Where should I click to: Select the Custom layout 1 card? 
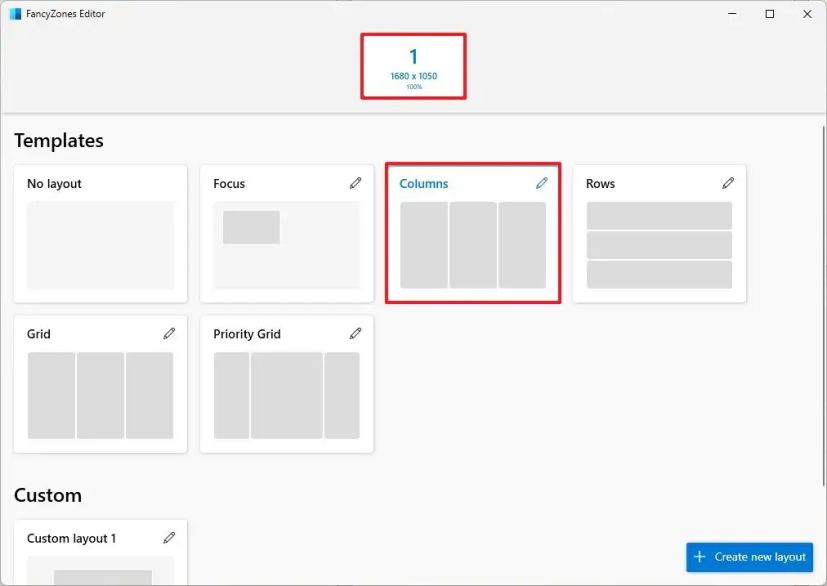(x=100, y=552)
